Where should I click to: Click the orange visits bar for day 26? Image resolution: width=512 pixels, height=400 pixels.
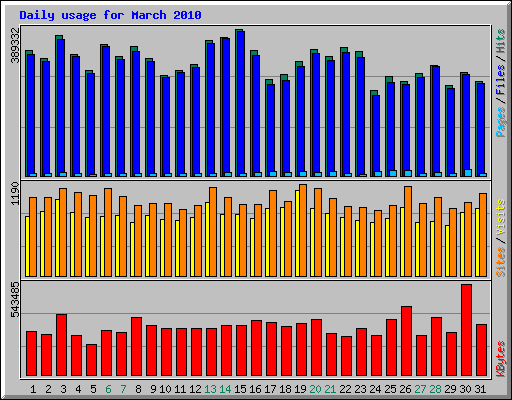(x=408, y=231)
